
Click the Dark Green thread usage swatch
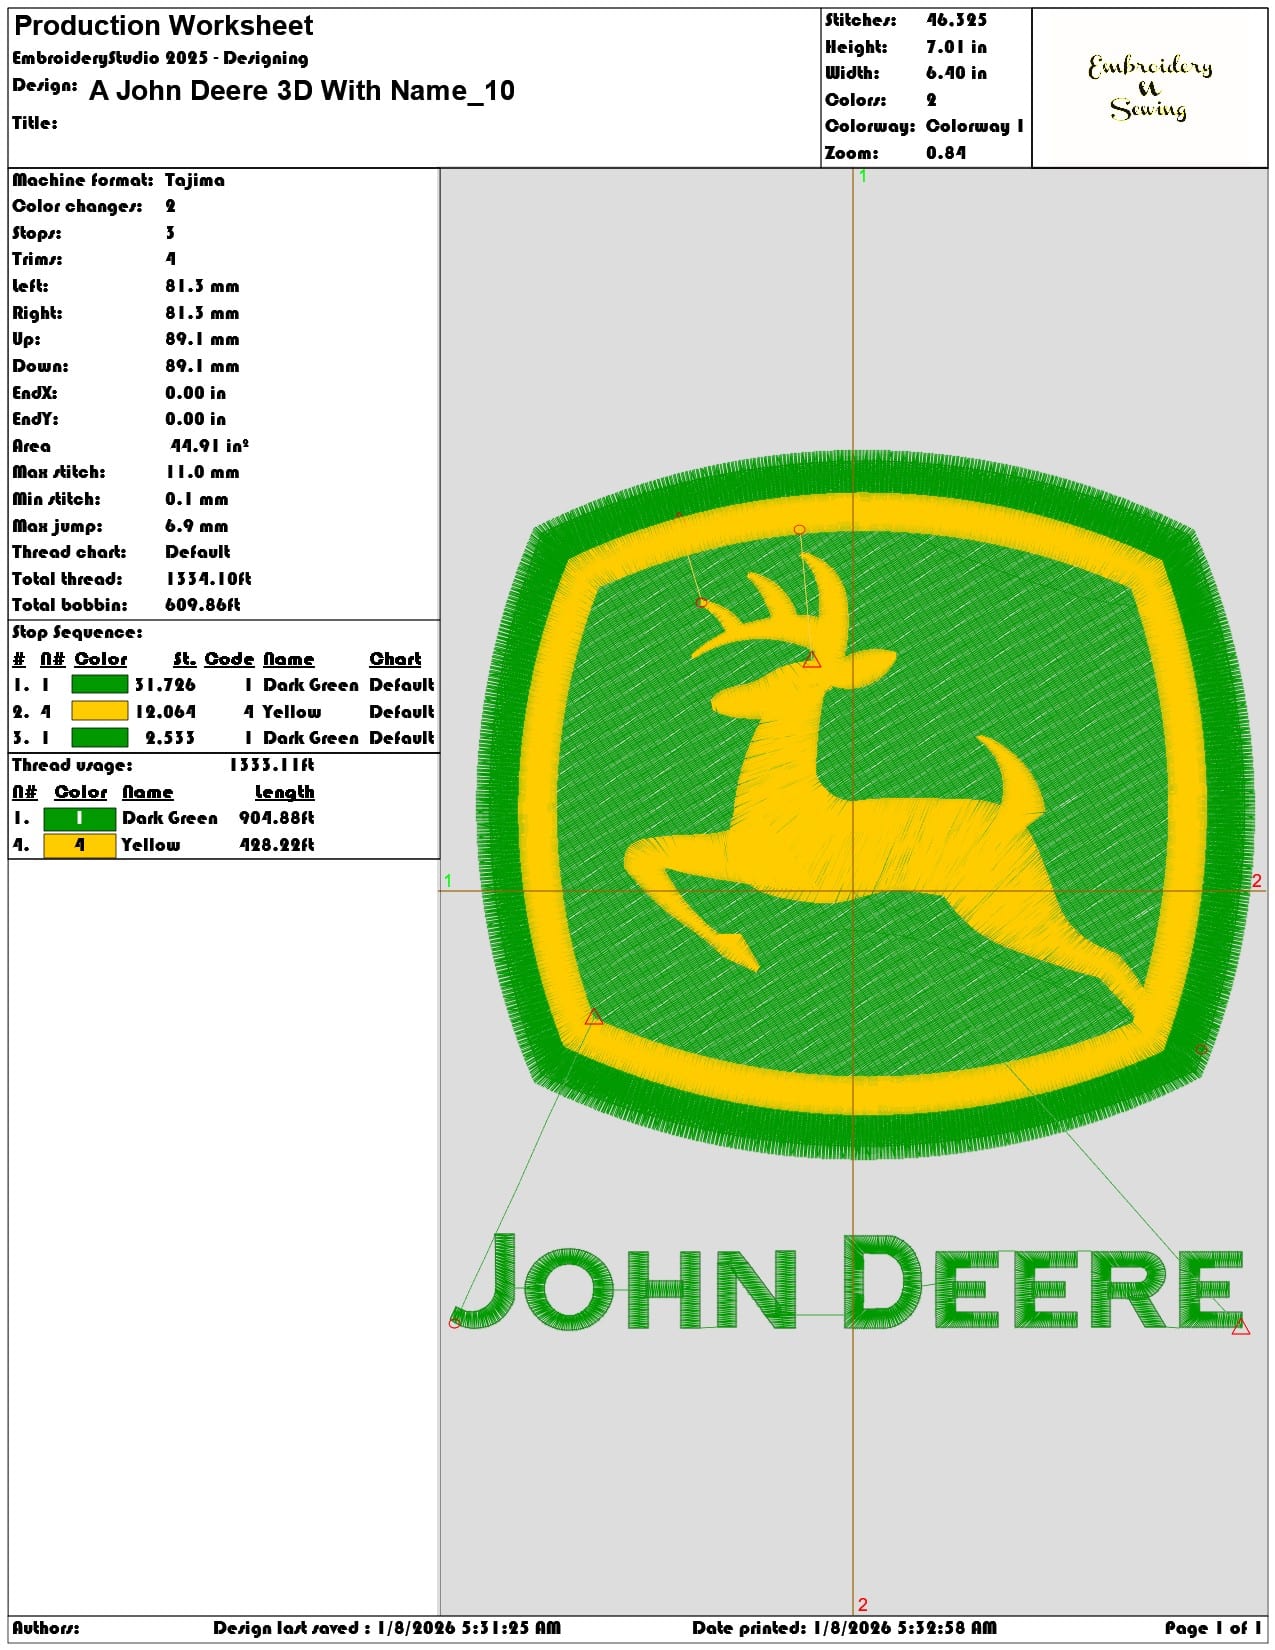point(80,818)
